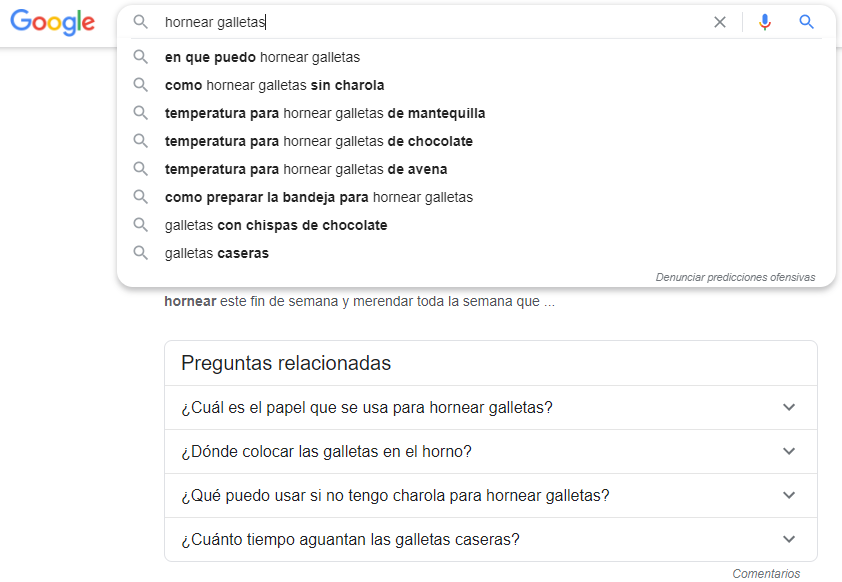Pick suggestion 'temperatura para hornear galletas de avena'

coord(306,169)
